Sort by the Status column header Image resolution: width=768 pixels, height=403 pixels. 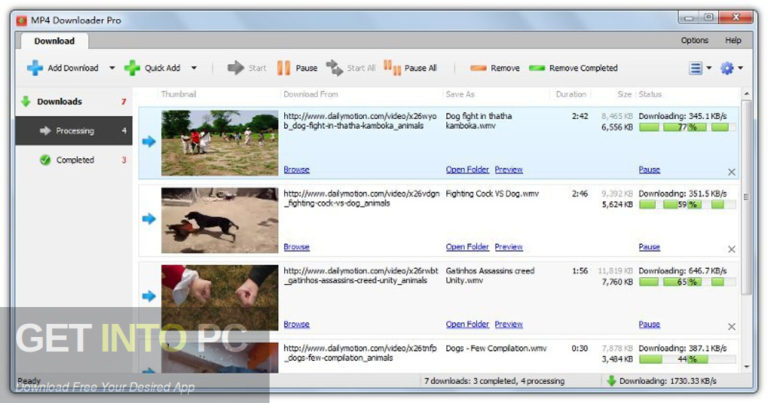pyautogui.click(x=650, y=94)
